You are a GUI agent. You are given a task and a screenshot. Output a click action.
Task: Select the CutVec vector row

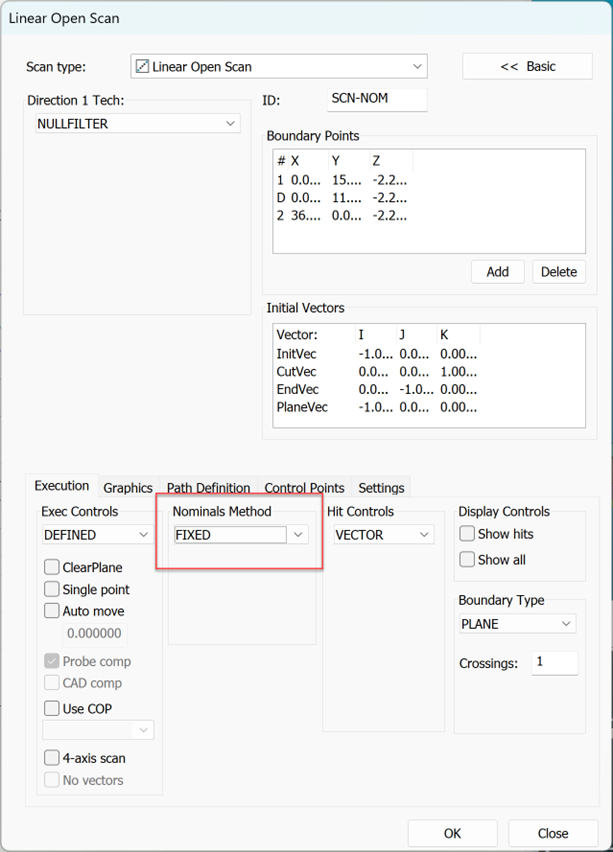point(377,372)
